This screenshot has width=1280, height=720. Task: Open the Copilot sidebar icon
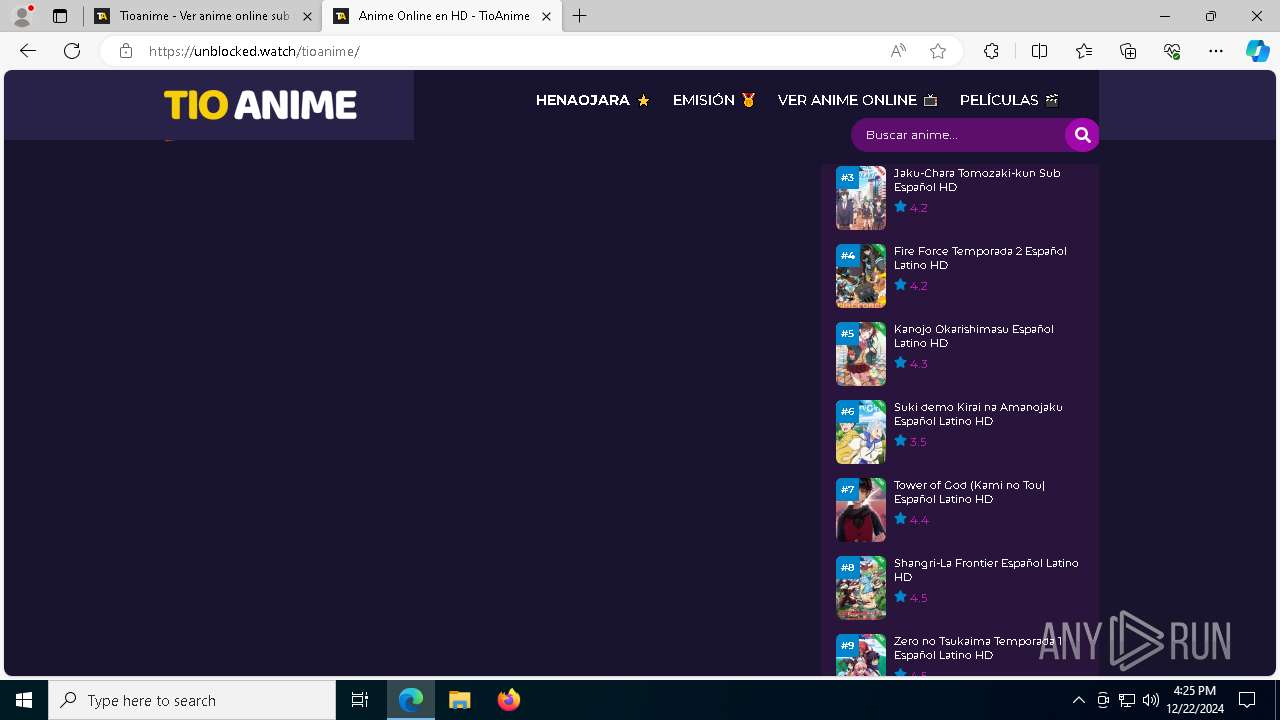(x=1258, y=51)
